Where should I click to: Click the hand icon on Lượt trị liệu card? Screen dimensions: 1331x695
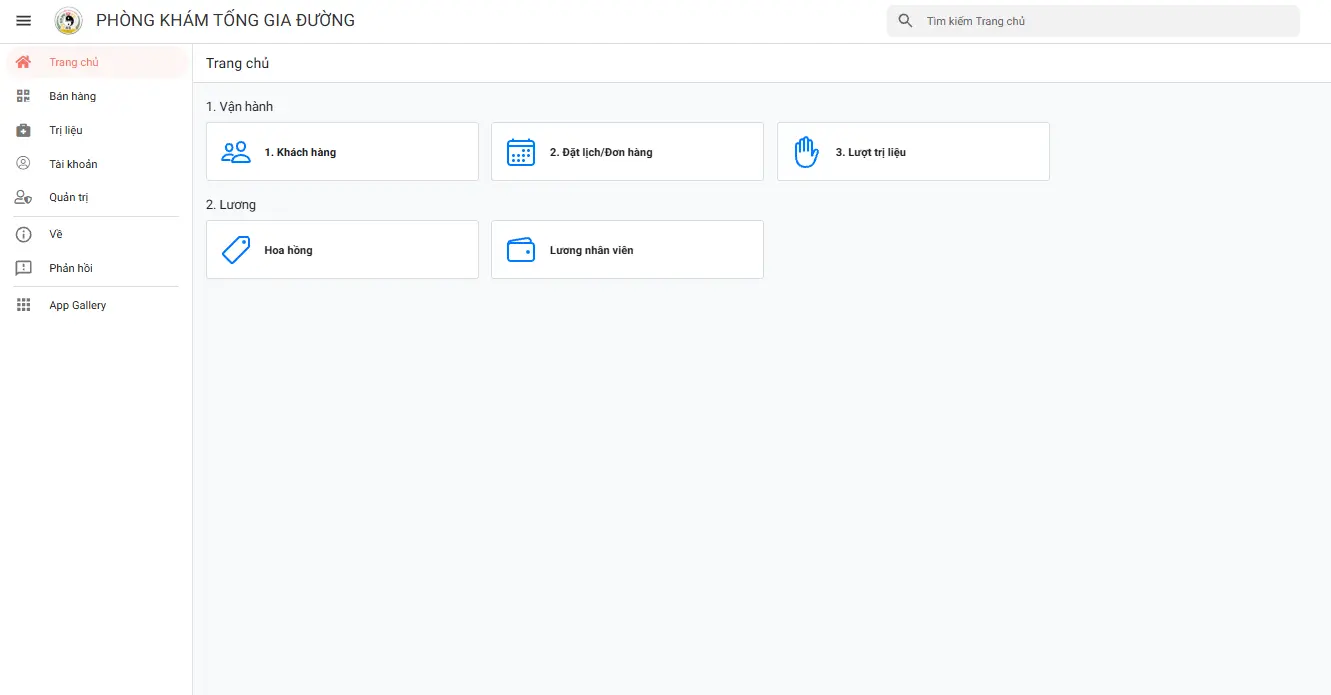coord(806,152)
